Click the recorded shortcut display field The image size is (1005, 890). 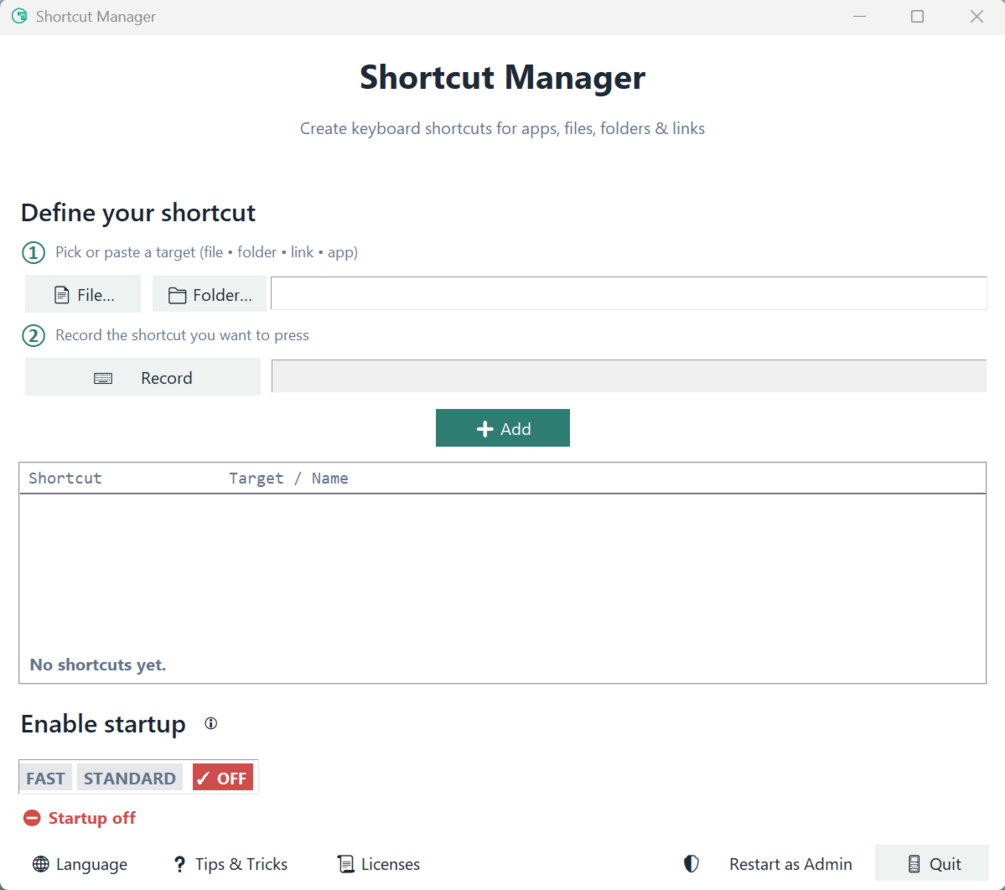pos(629,375)
